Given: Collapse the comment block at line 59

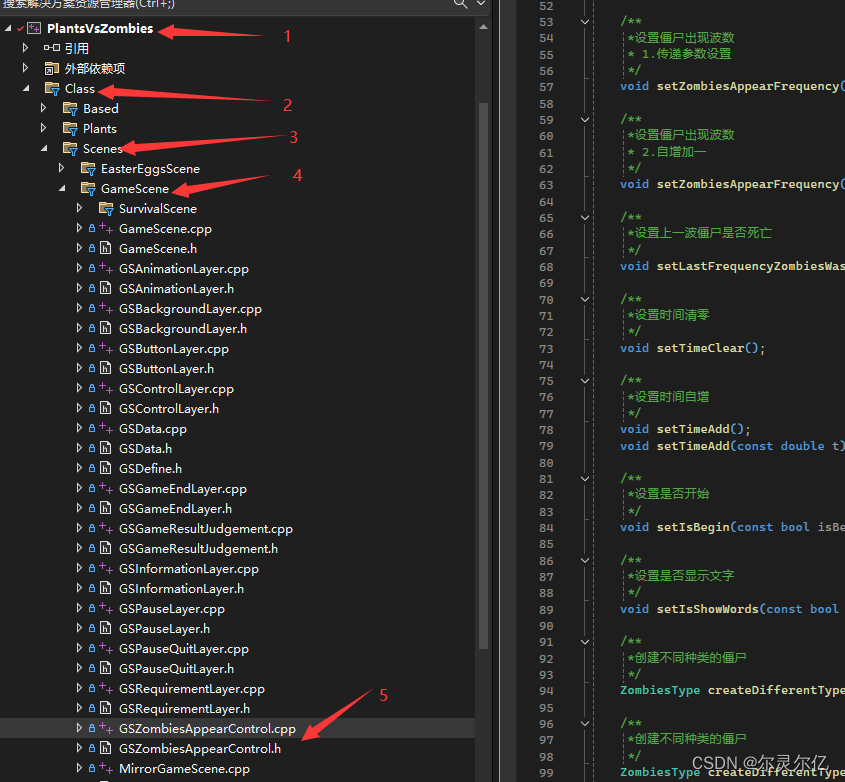Looking at the screenshot, I should click(x=585, y=120).
